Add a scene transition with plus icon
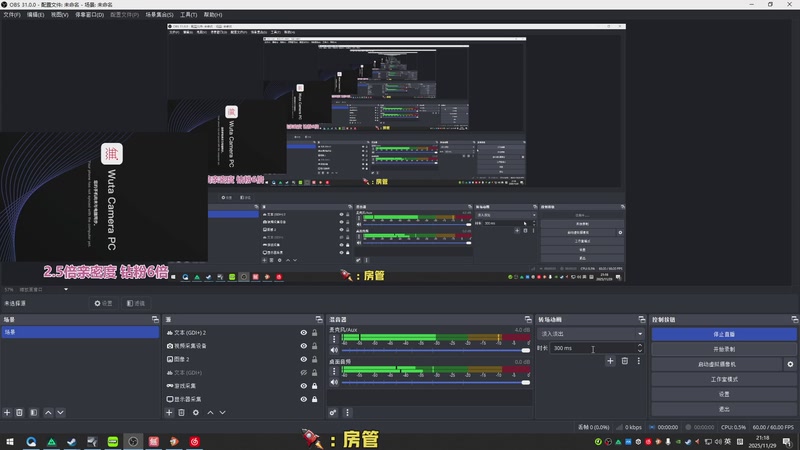The width and height of the screenshot is (800, 450). coord(610,361)
